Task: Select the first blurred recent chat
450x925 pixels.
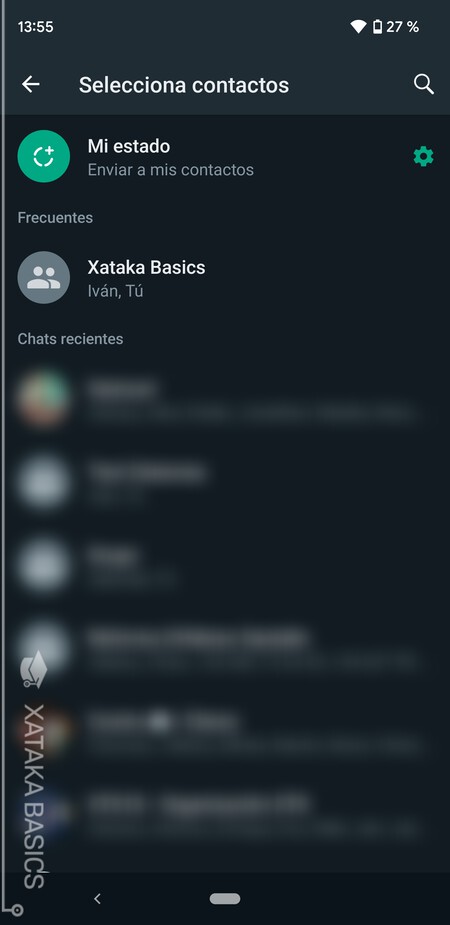Action: coord(225,399)
